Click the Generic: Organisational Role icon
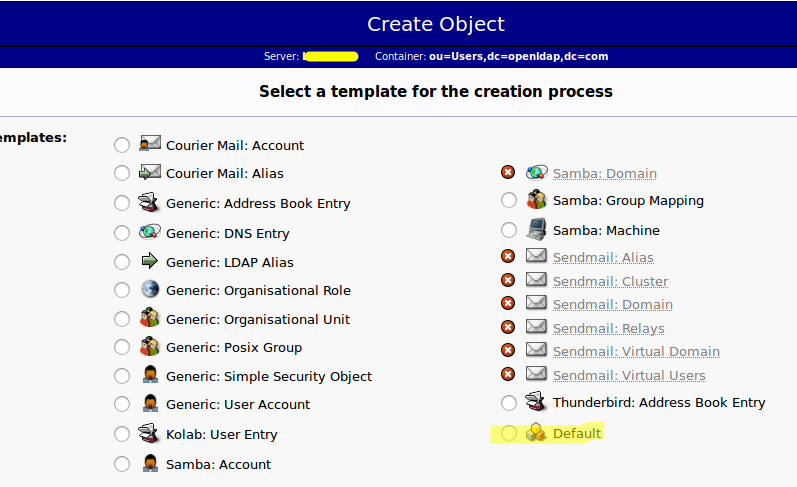The image size is (797, 487). [150, 290]
